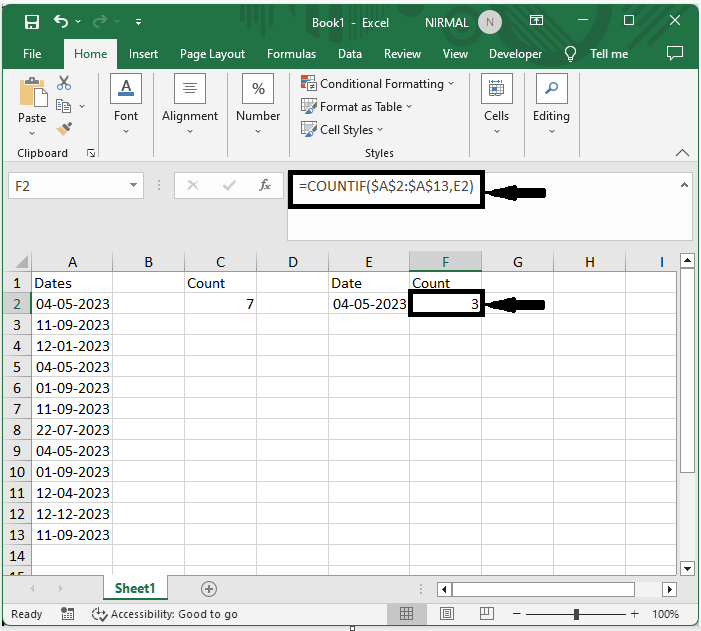Select the Sheet1 tab
The width and height of the screenshot is (701, 631).
pyautogui.click(x=135, y=588)
